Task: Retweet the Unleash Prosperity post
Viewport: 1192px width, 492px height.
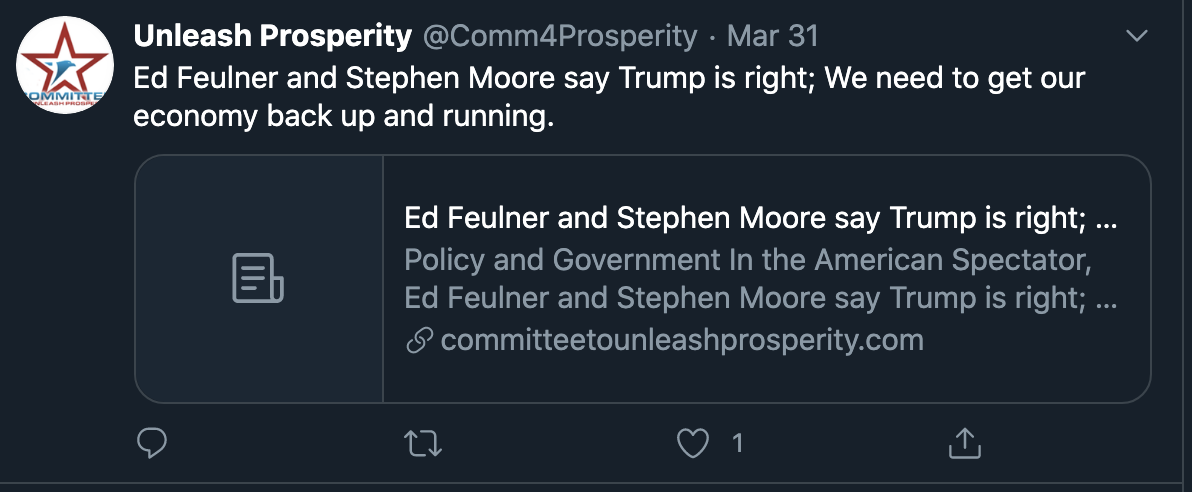Action: click(x=423, y=443)
